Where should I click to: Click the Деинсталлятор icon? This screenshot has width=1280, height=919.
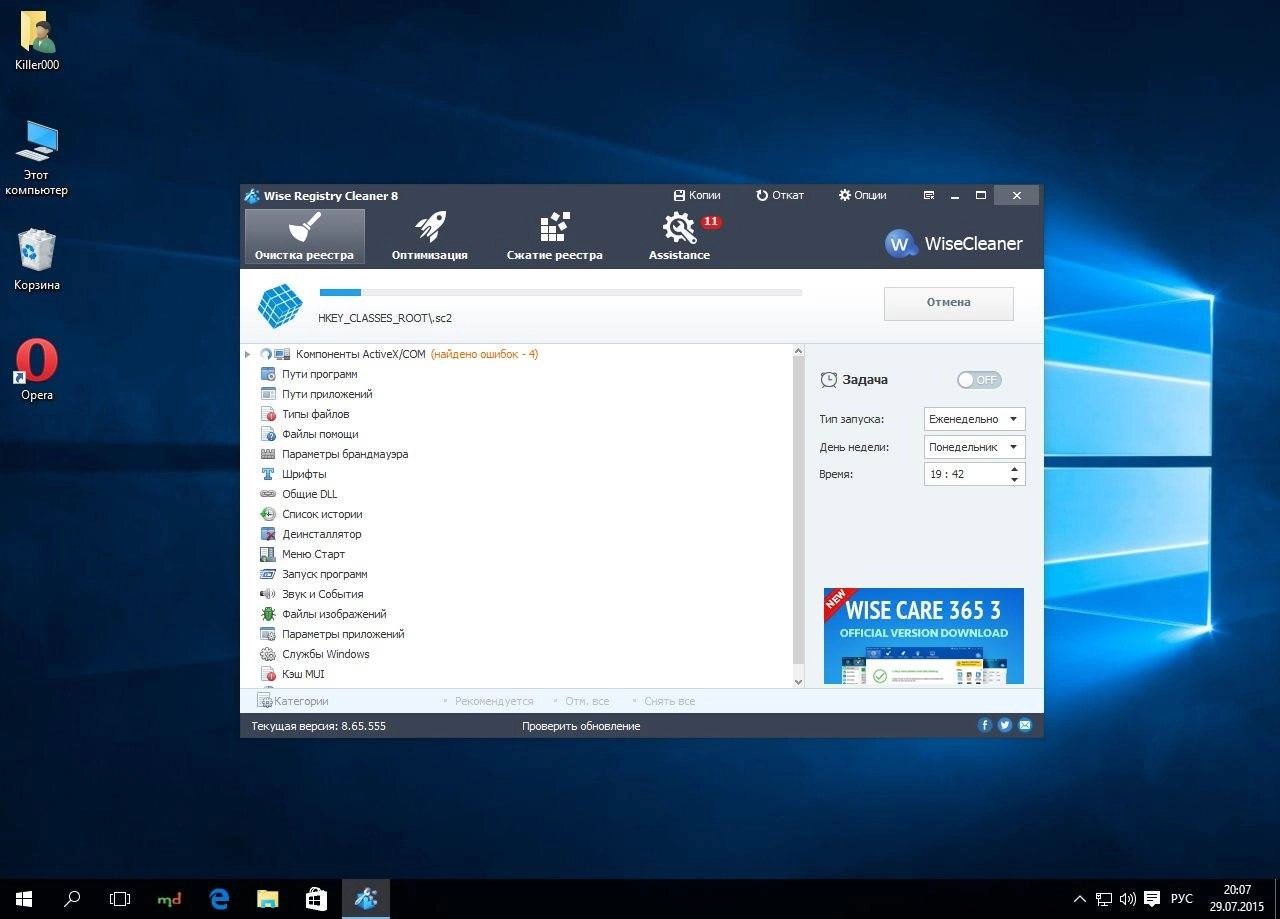coord(268,534)
